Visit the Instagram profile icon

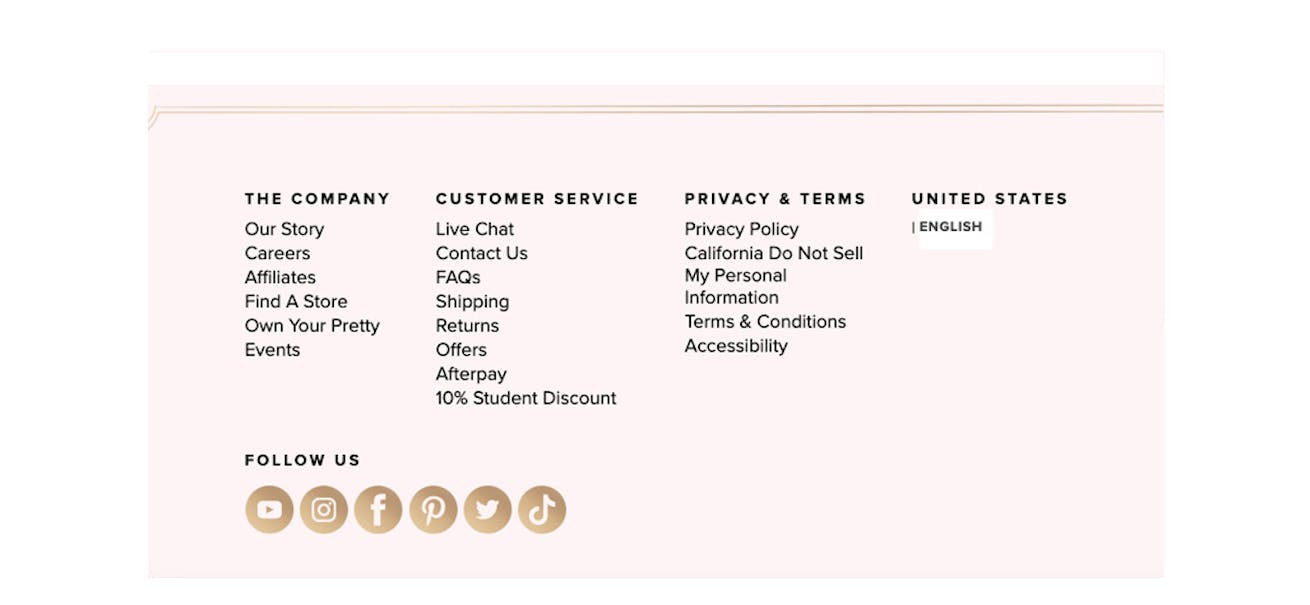pos(324,510)
